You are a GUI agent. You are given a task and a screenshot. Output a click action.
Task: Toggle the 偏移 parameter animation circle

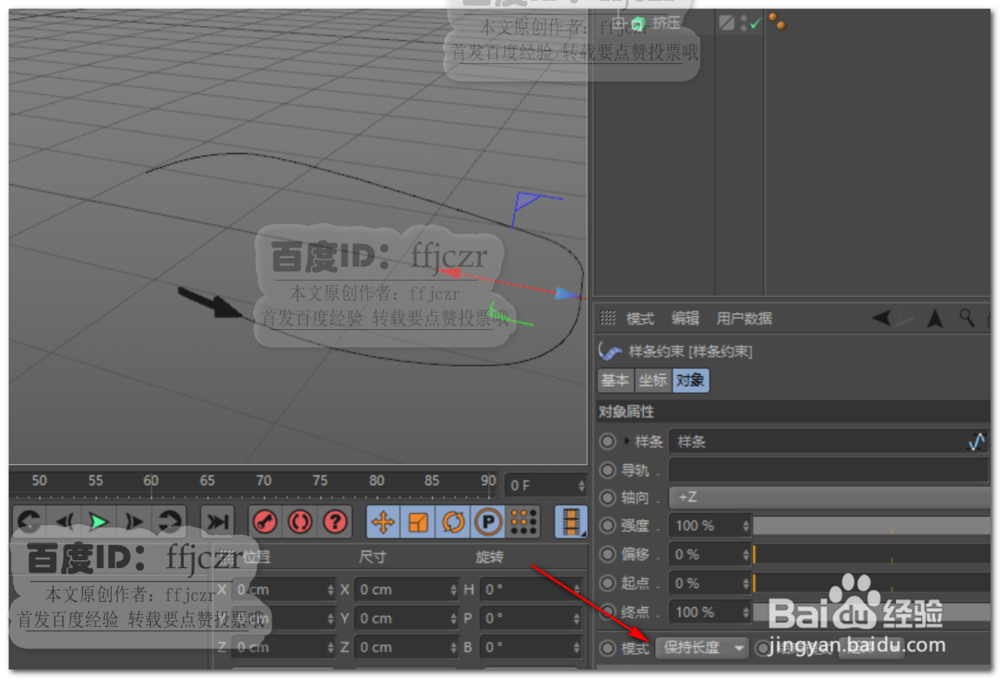608,554
